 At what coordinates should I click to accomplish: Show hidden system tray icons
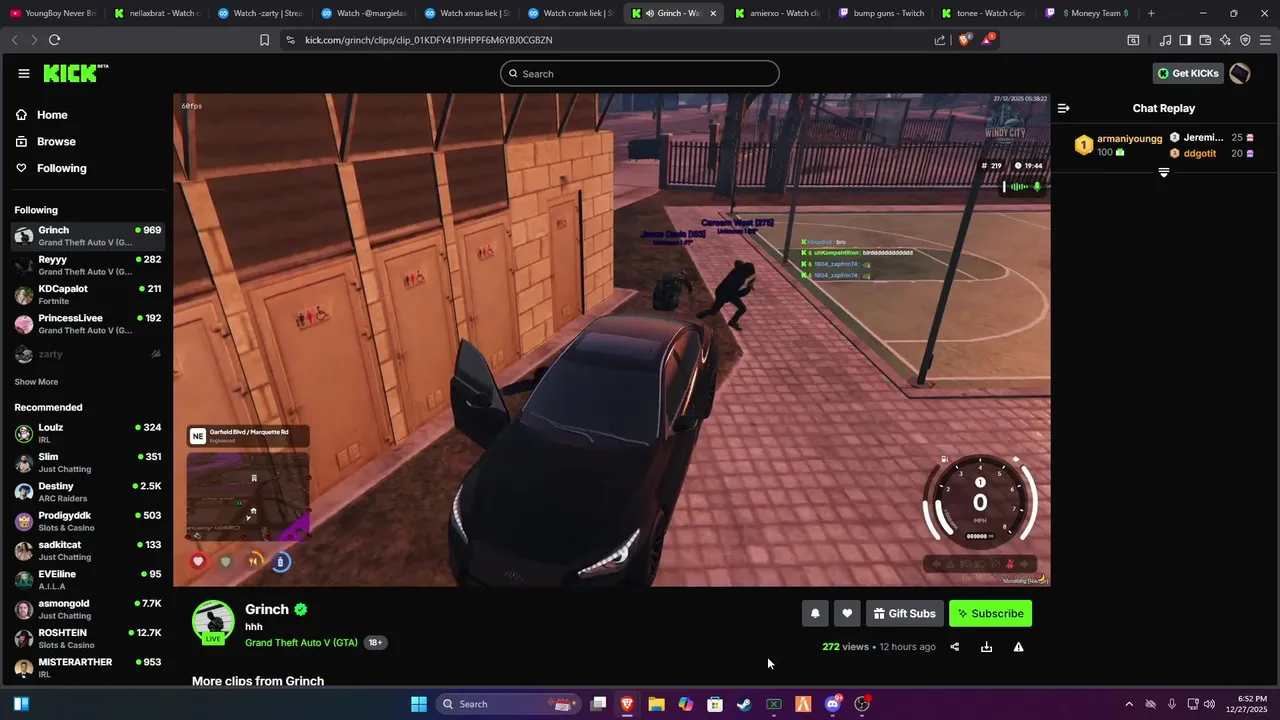pyautogui.click(x=1129, y=704)
